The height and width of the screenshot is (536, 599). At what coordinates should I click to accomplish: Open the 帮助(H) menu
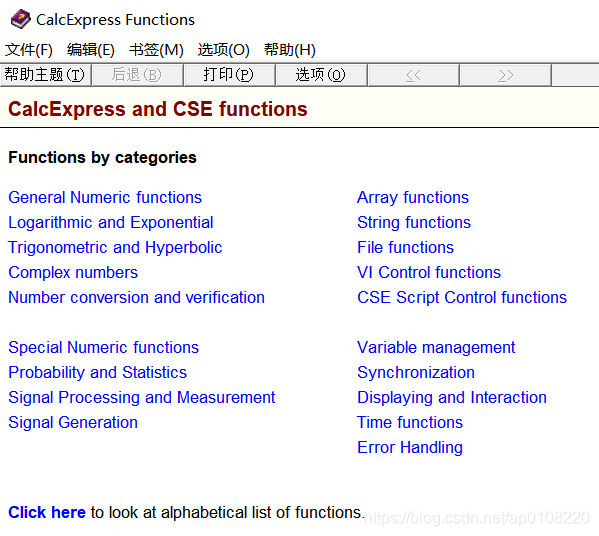(290, 50)
